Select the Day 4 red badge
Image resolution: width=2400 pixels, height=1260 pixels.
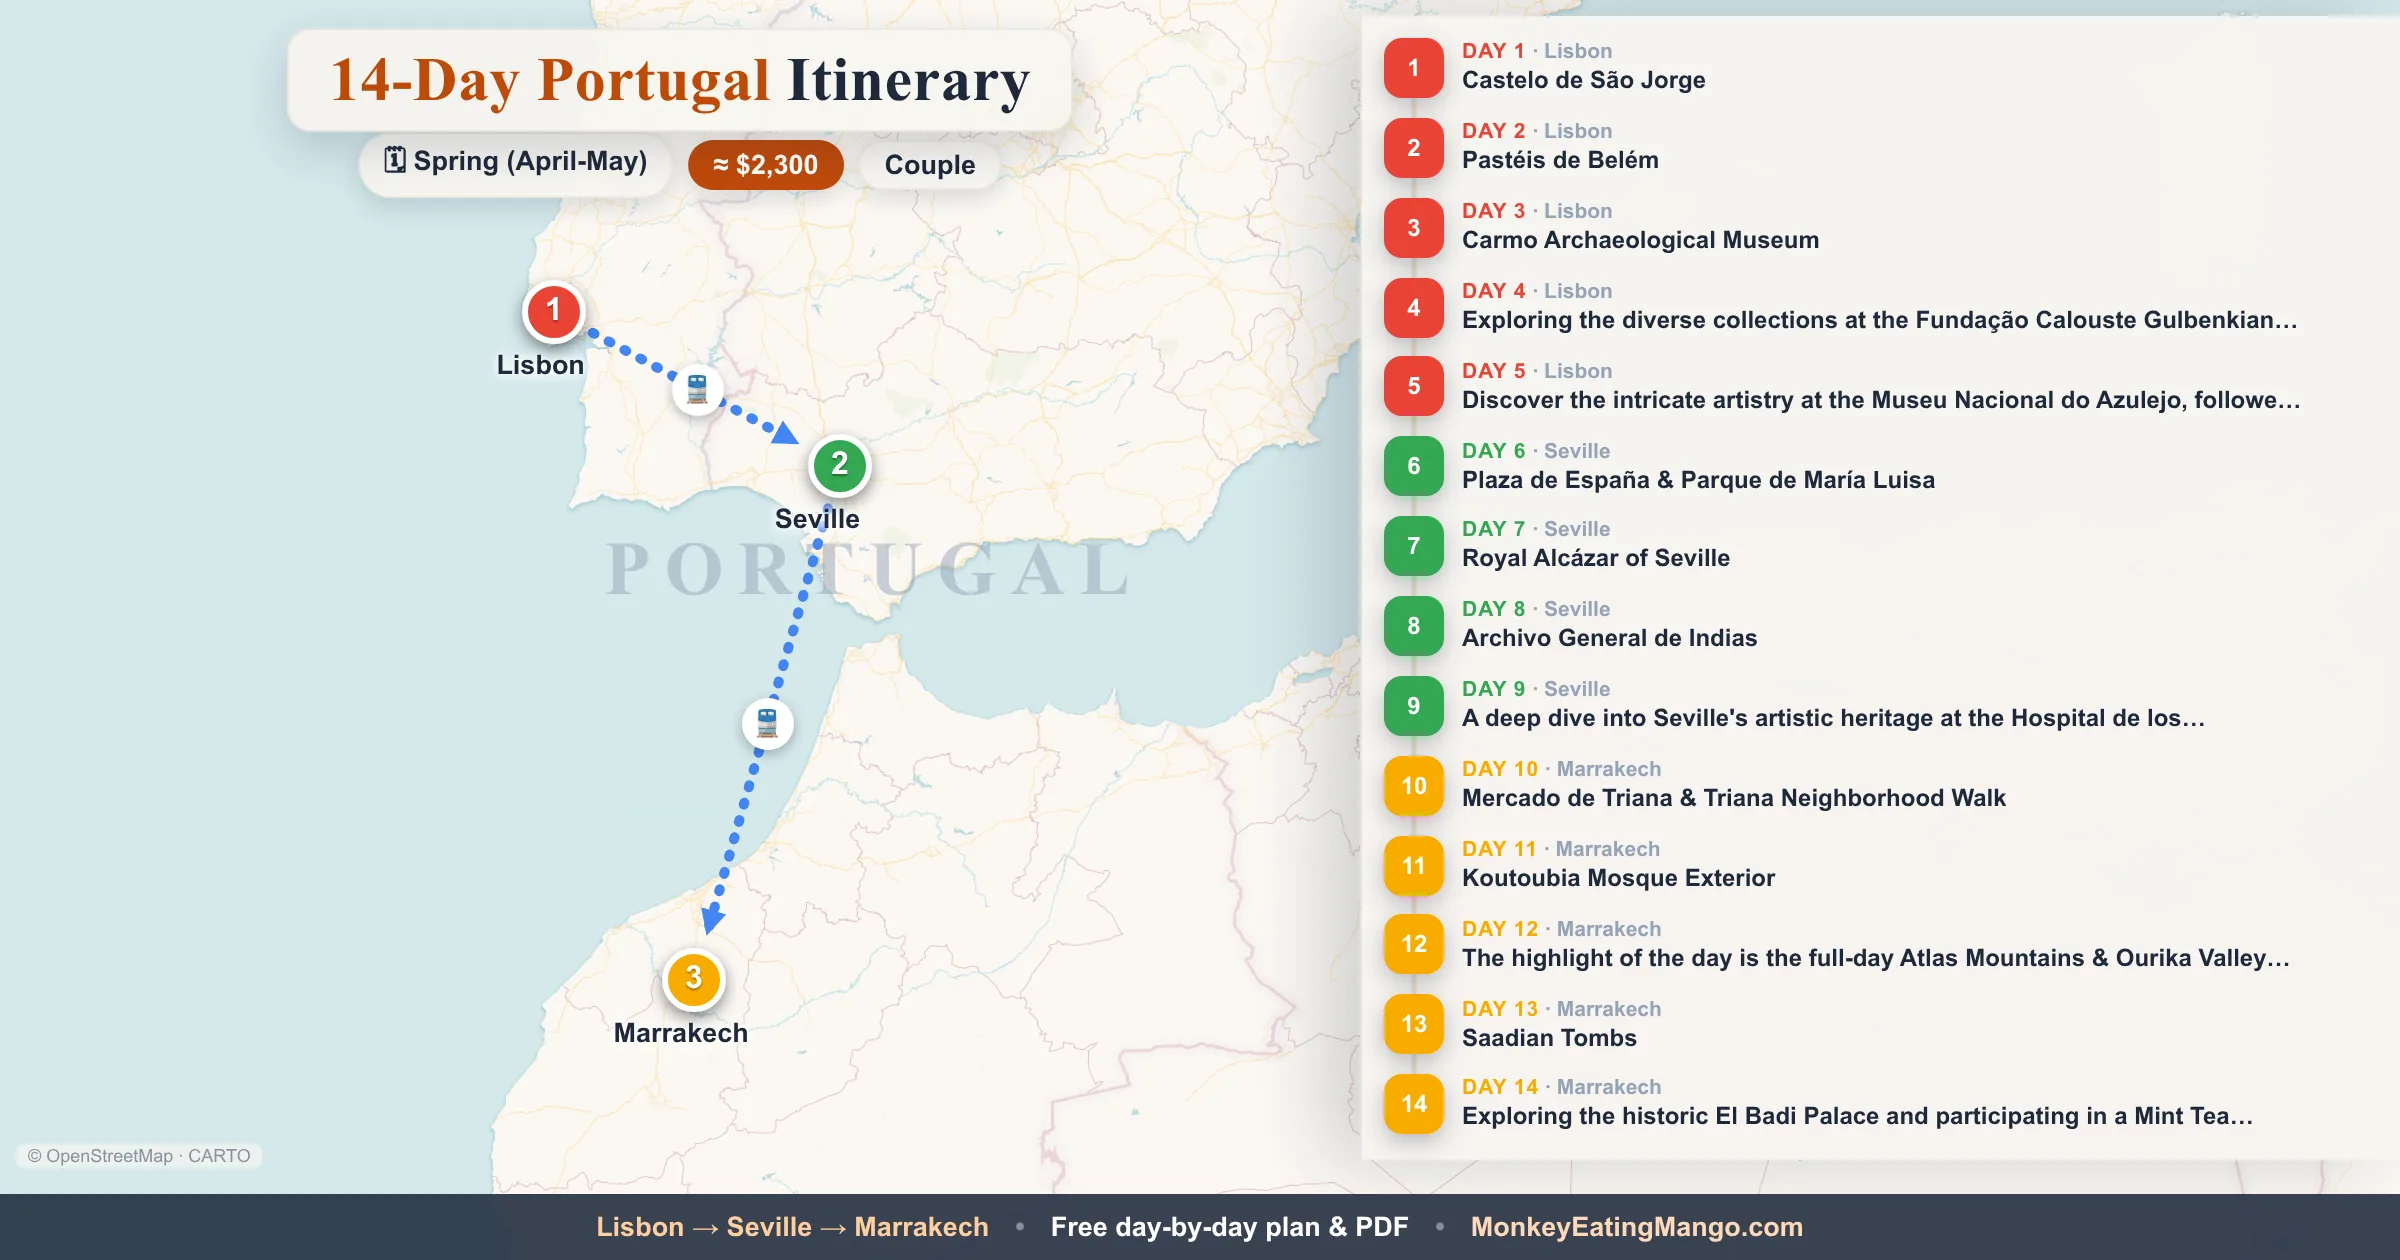pos(1413,308)
